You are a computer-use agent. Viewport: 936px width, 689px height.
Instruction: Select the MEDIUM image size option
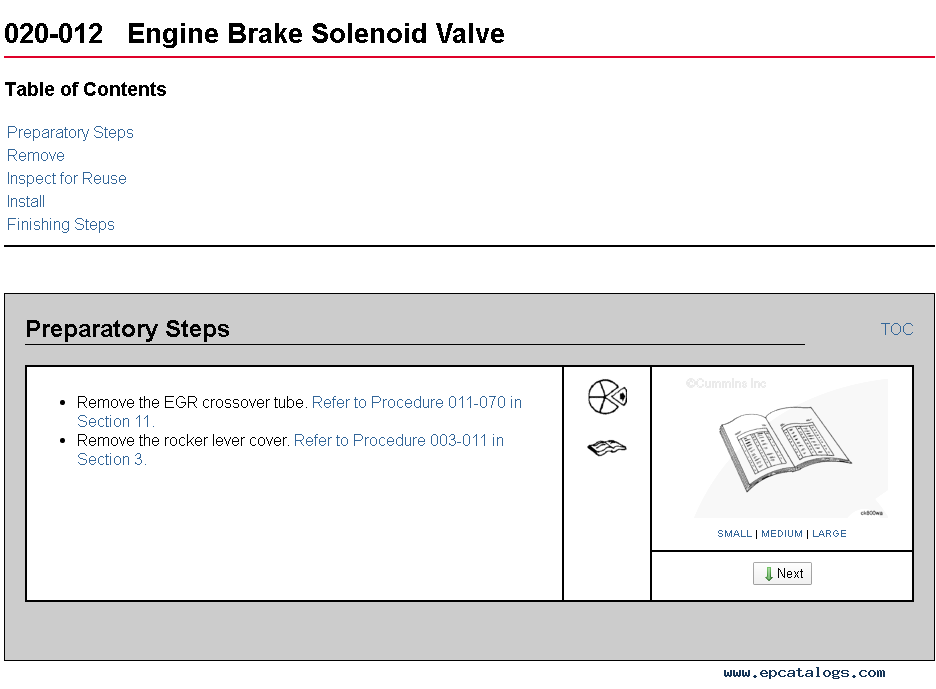coord(782,533)
